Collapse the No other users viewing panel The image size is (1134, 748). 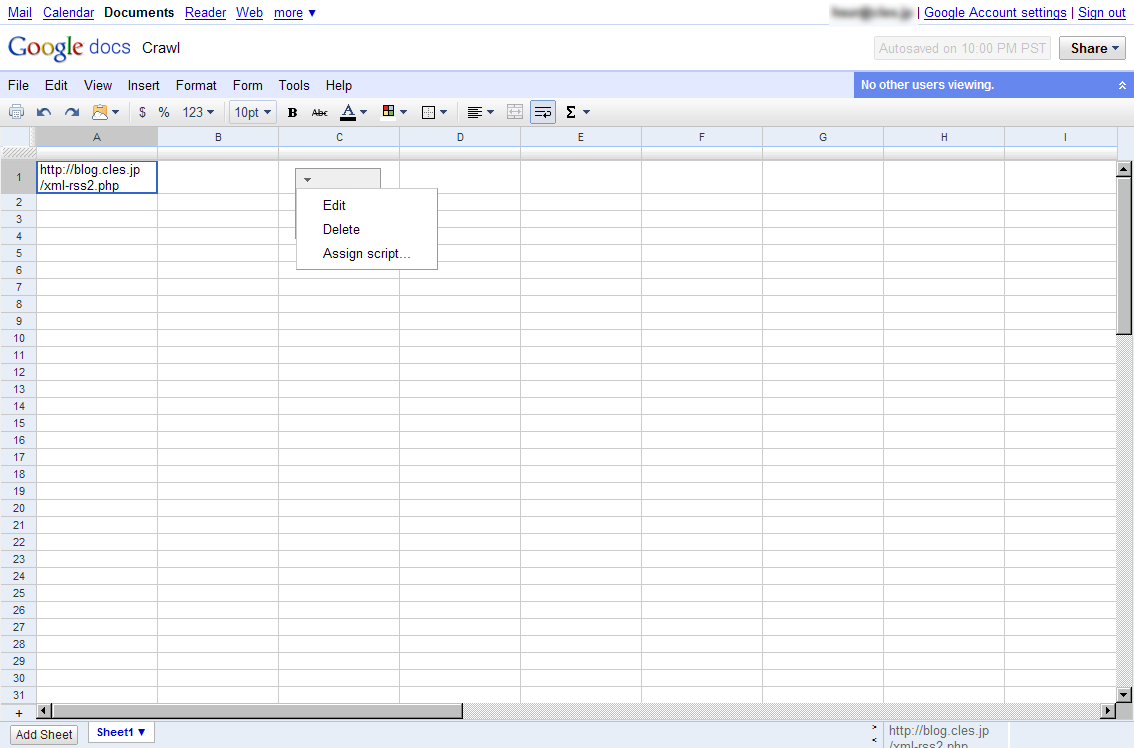click(1122, 85)
